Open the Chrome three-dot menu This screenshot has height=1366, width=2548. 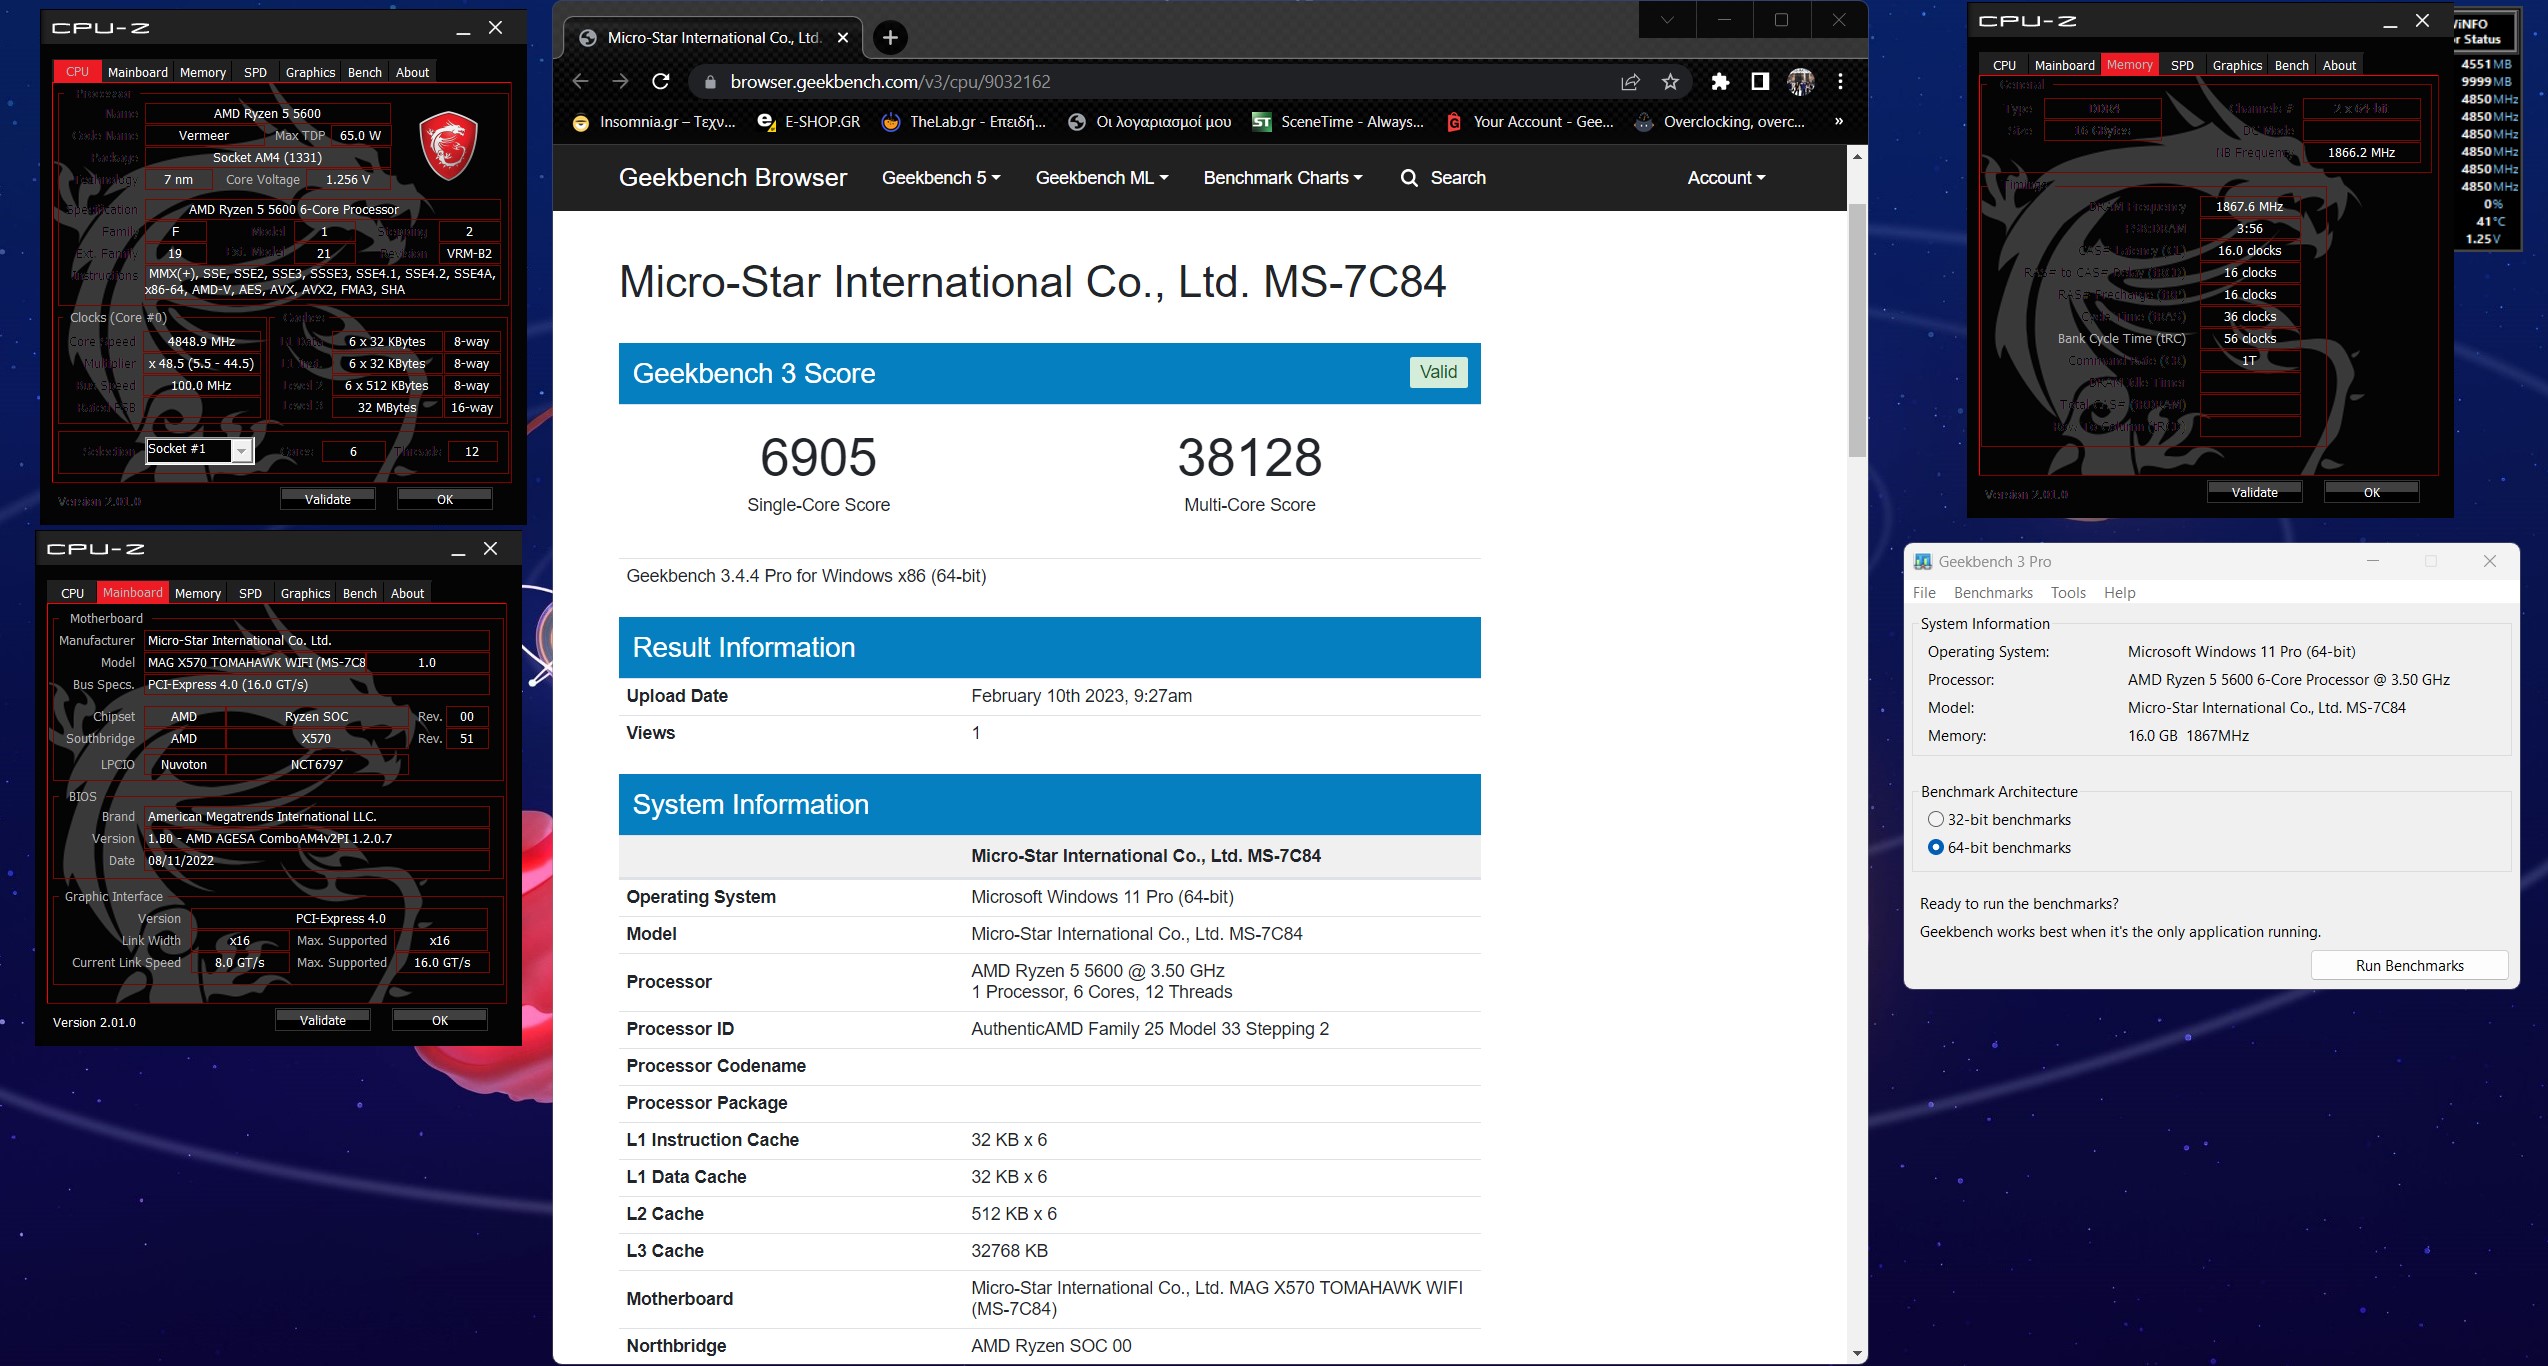(x=1840, y=82)
